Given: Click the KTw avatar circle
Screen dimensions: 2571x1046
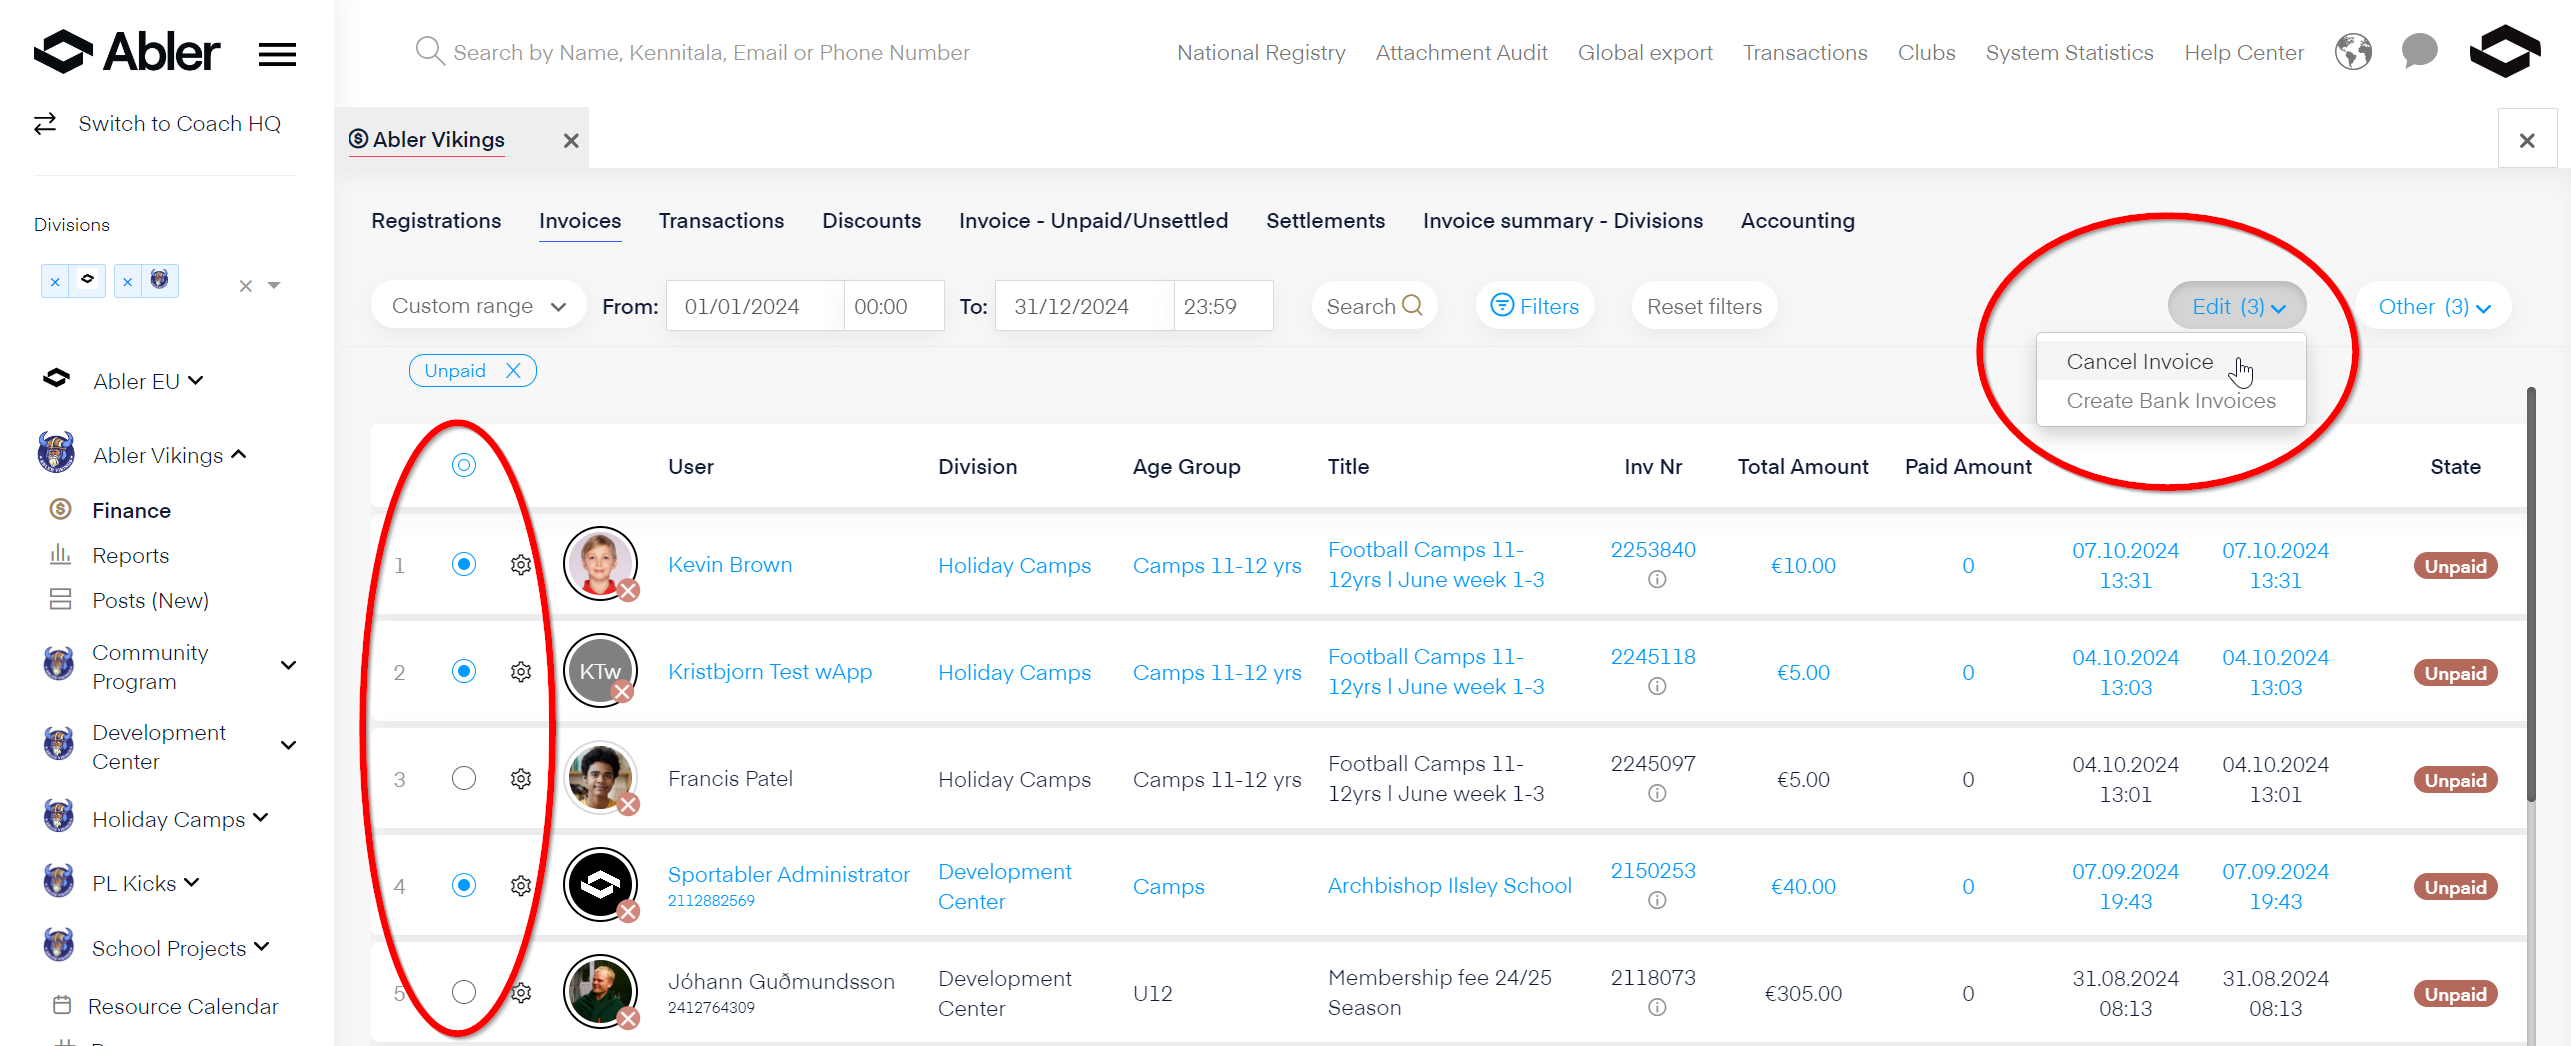Looking at the screenshot, I should pos(600,671).
